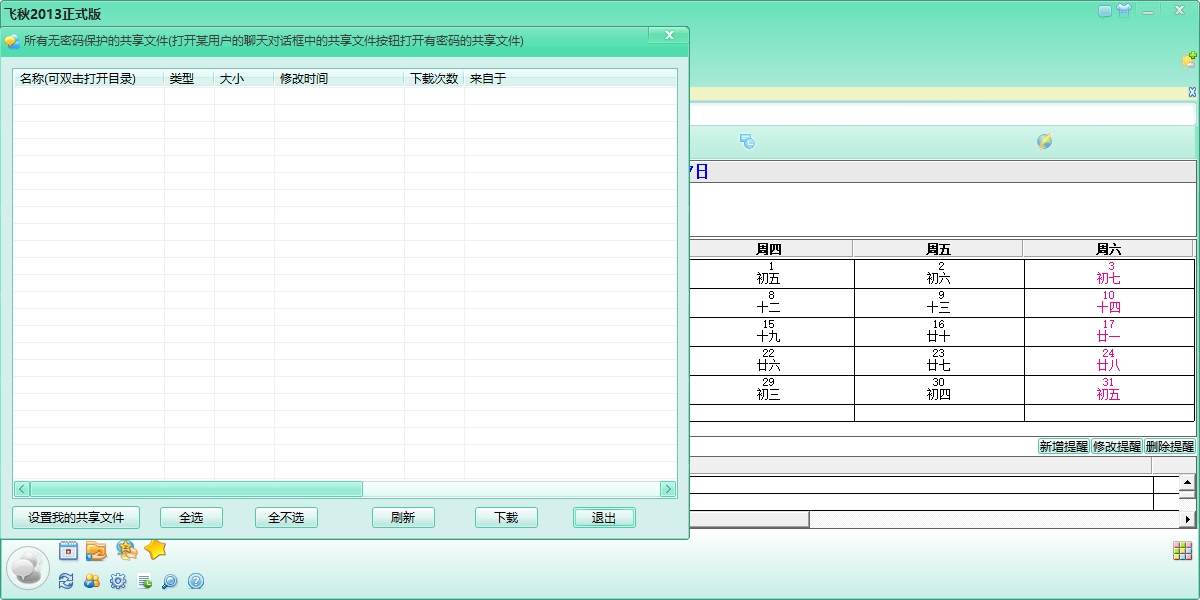
Task: Click the shirt skin-change icon in title bar
Action: pos(1124,12)
